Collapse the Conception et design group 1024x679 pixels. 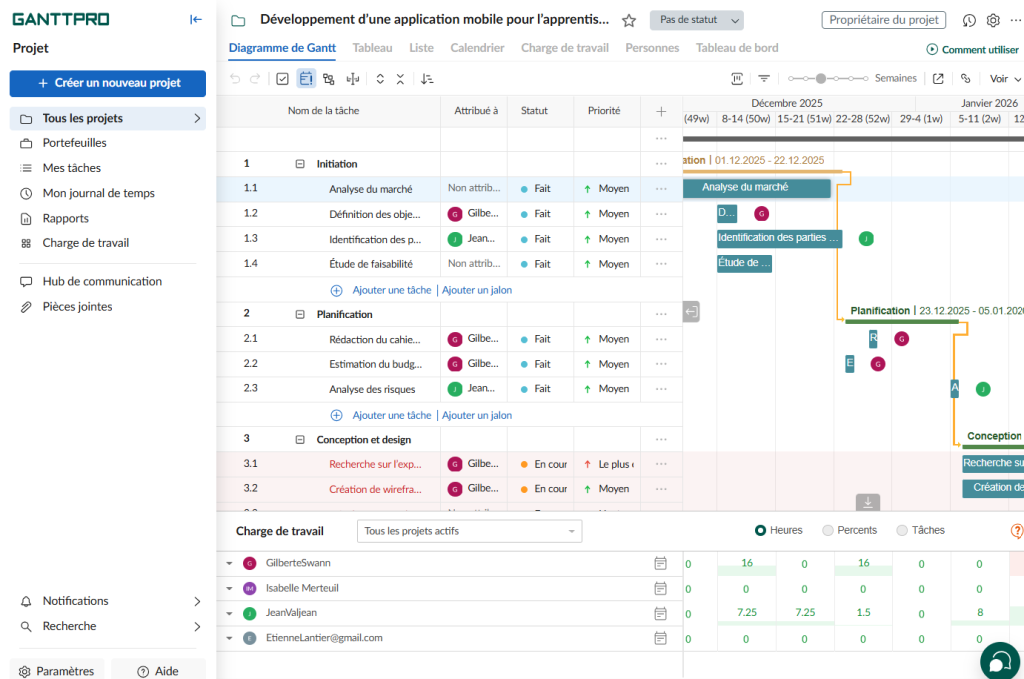pyautogui.click(x=300, y=439)
